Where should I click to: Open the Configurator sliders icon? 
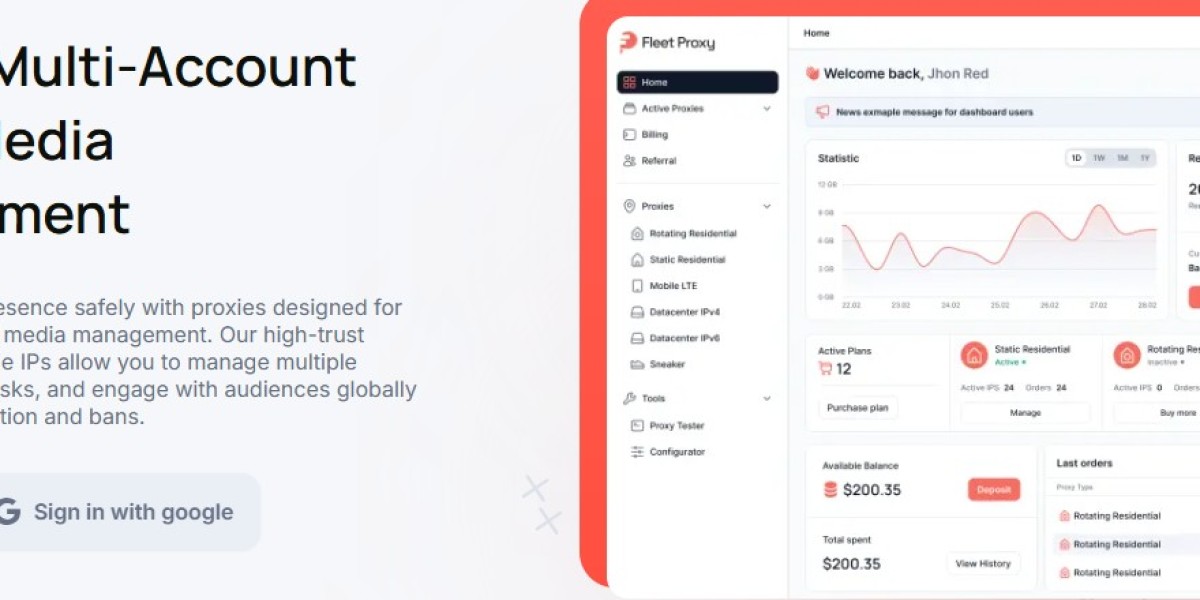pyautogui.click(x=637, y=452)
